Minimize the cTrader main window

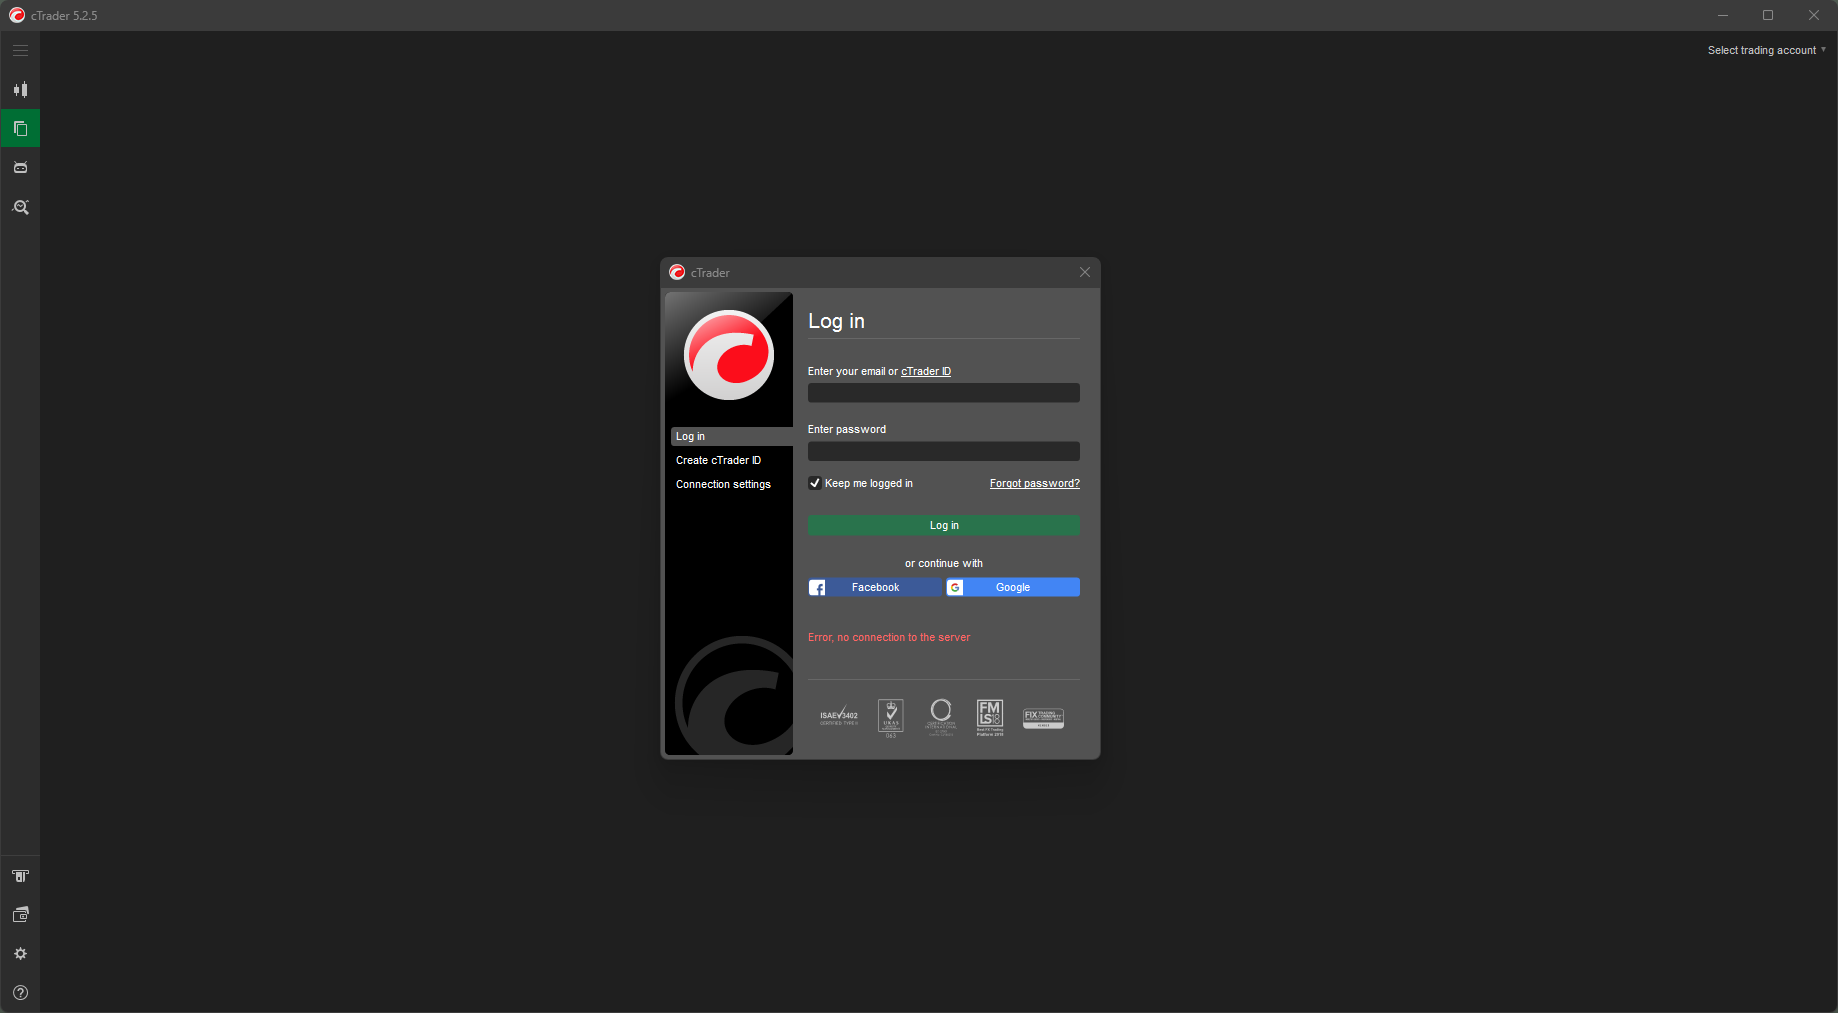(1723, 15)
